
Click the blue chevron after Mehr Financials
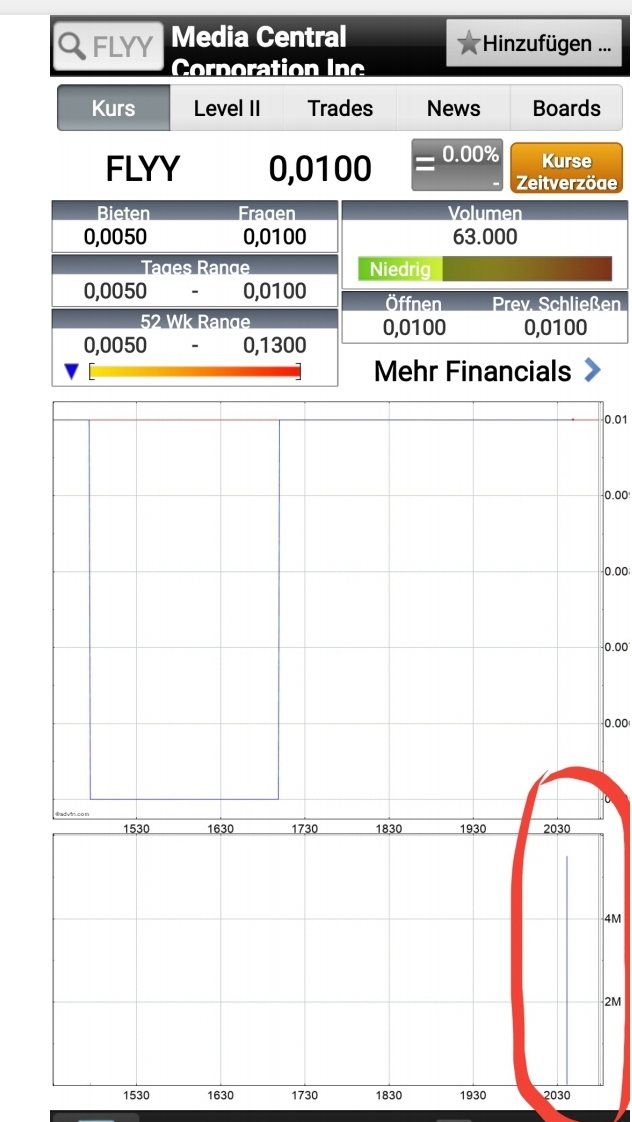pos(592,371)
